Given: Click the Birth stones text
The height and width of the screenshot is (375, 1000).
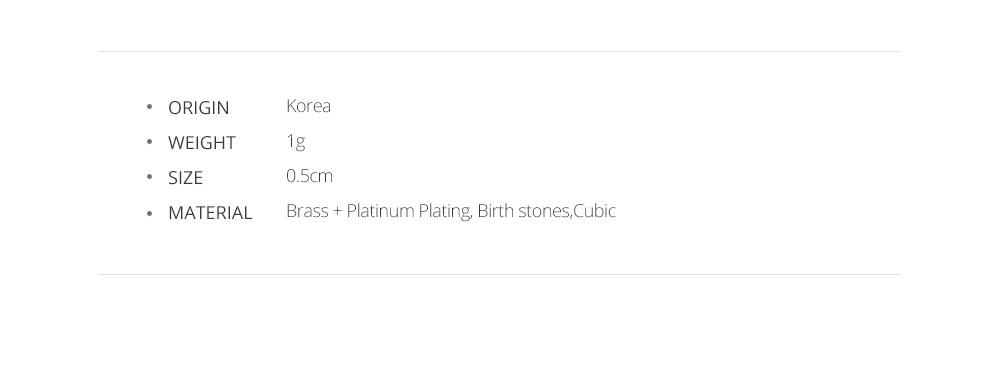Looking at the screenshot, I should [523, 211].
